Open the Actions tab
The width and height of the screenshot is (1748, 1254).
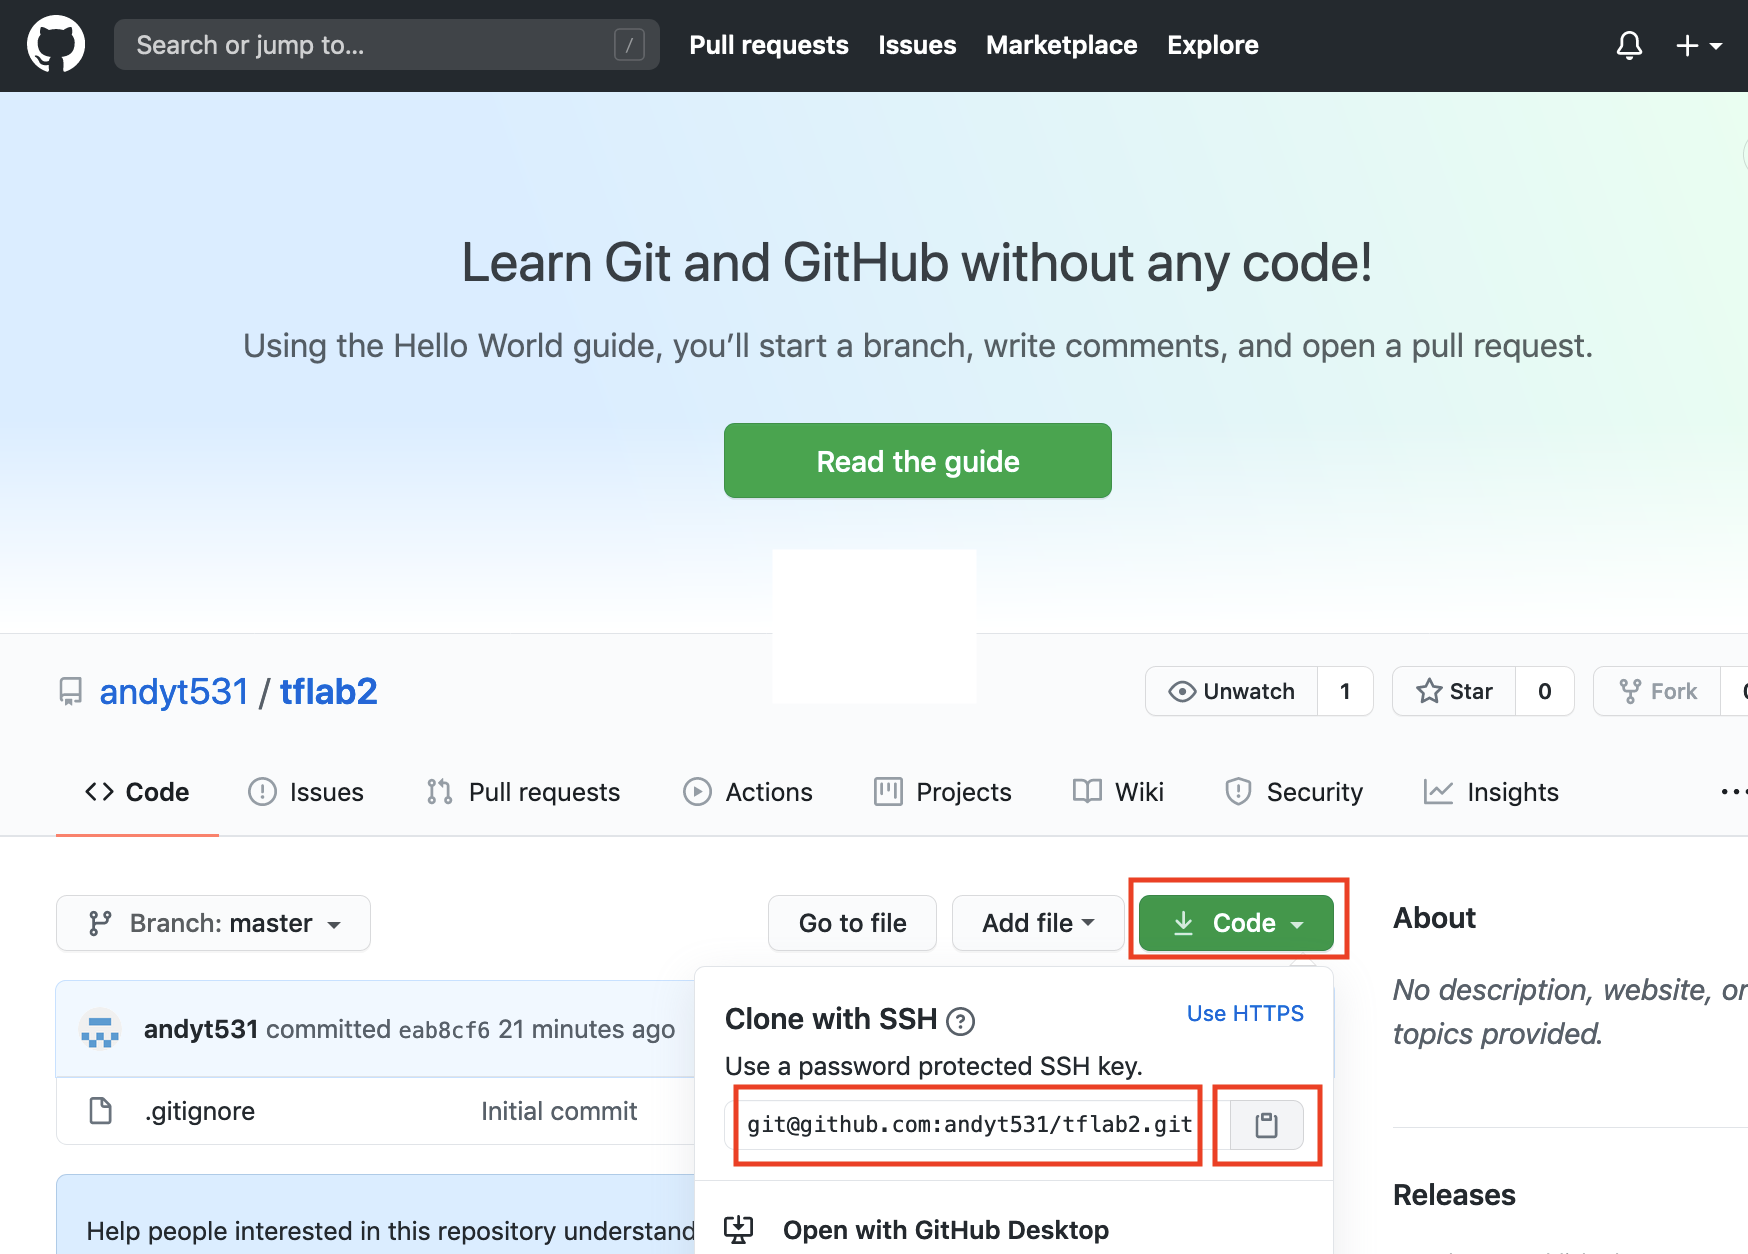pyautogui.click(x=748, y=792)
